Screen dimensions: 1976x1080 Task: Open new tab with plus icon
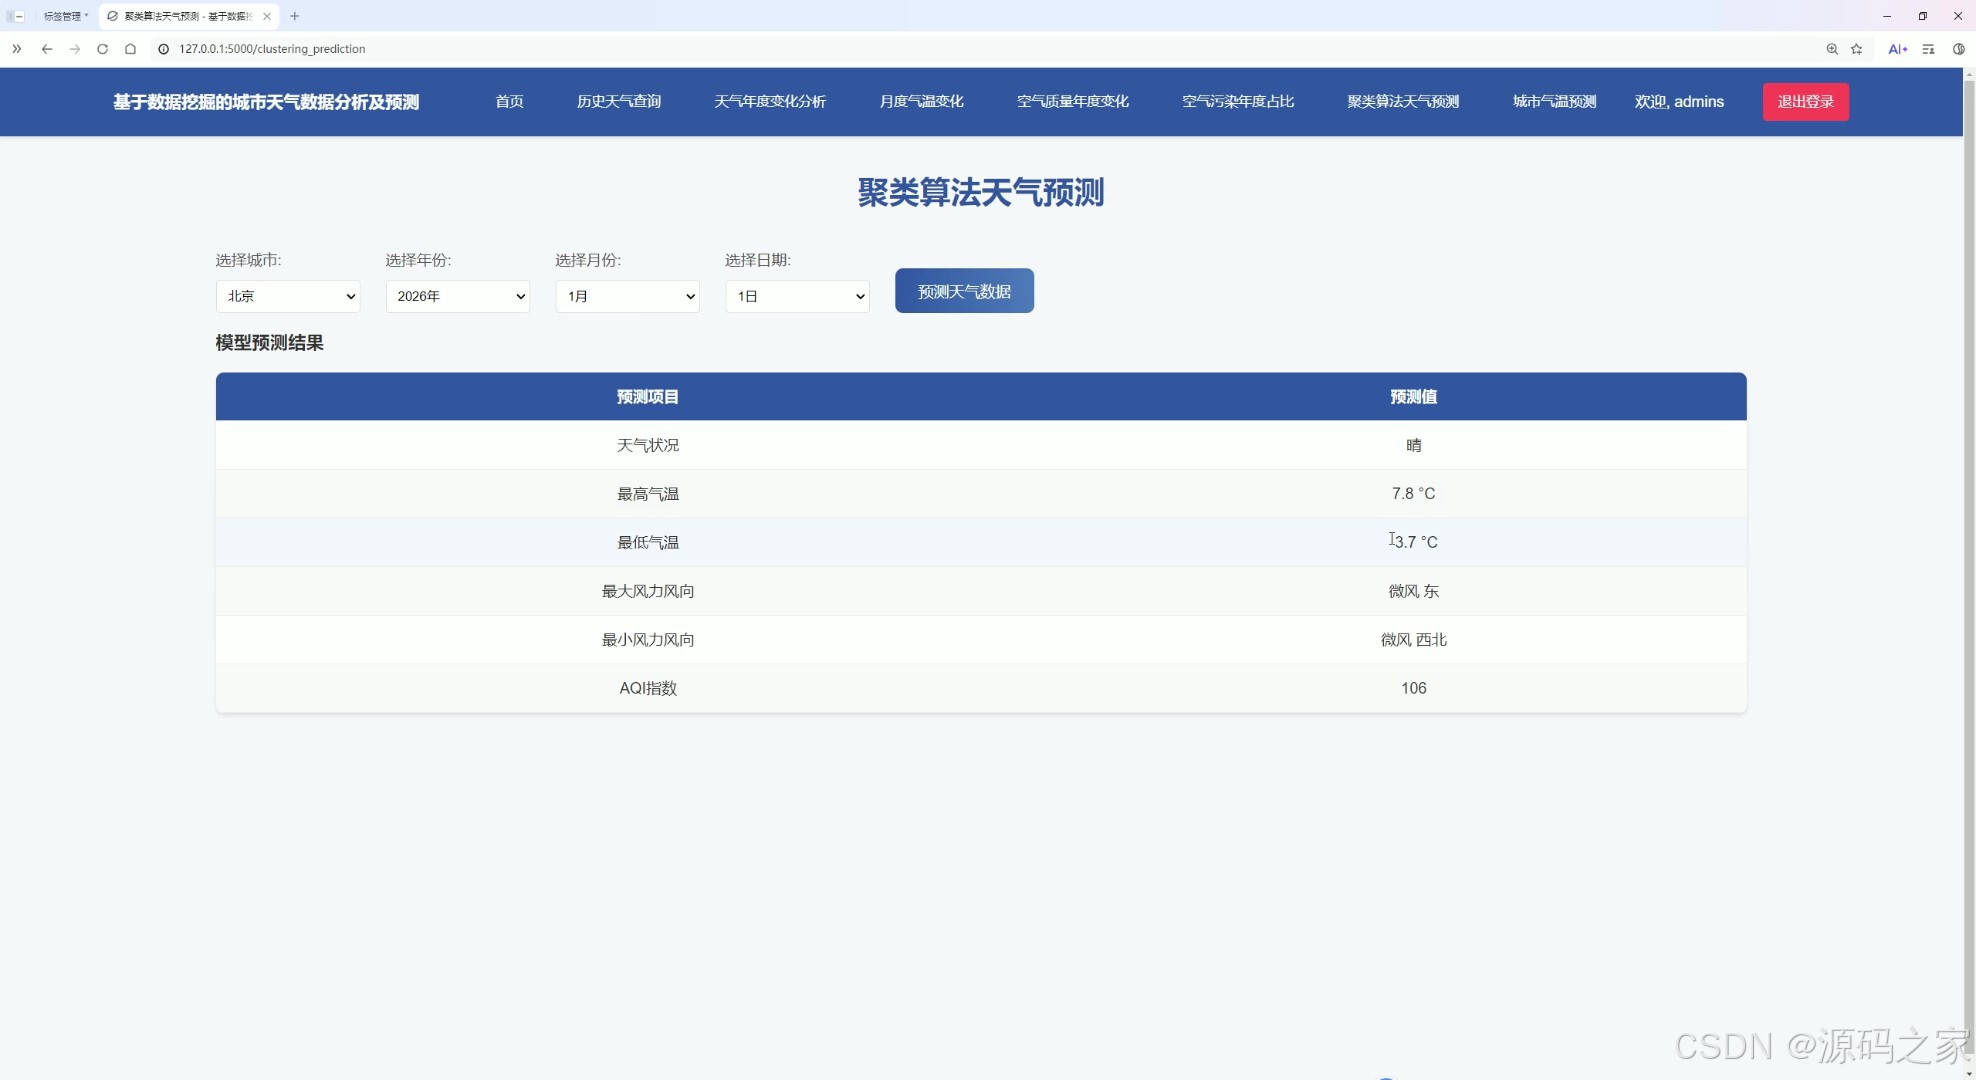point(295,16)
